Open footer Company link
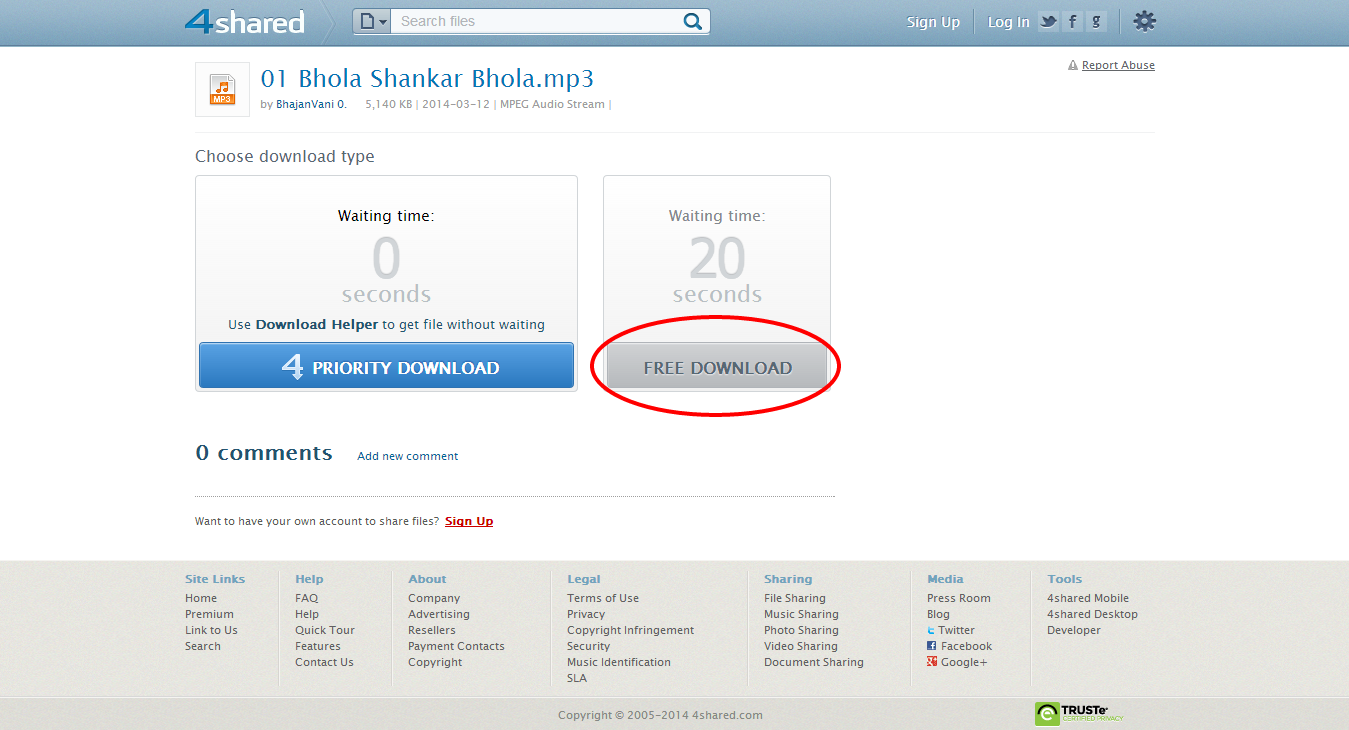 pyautogui.click(x=434, y=598)
